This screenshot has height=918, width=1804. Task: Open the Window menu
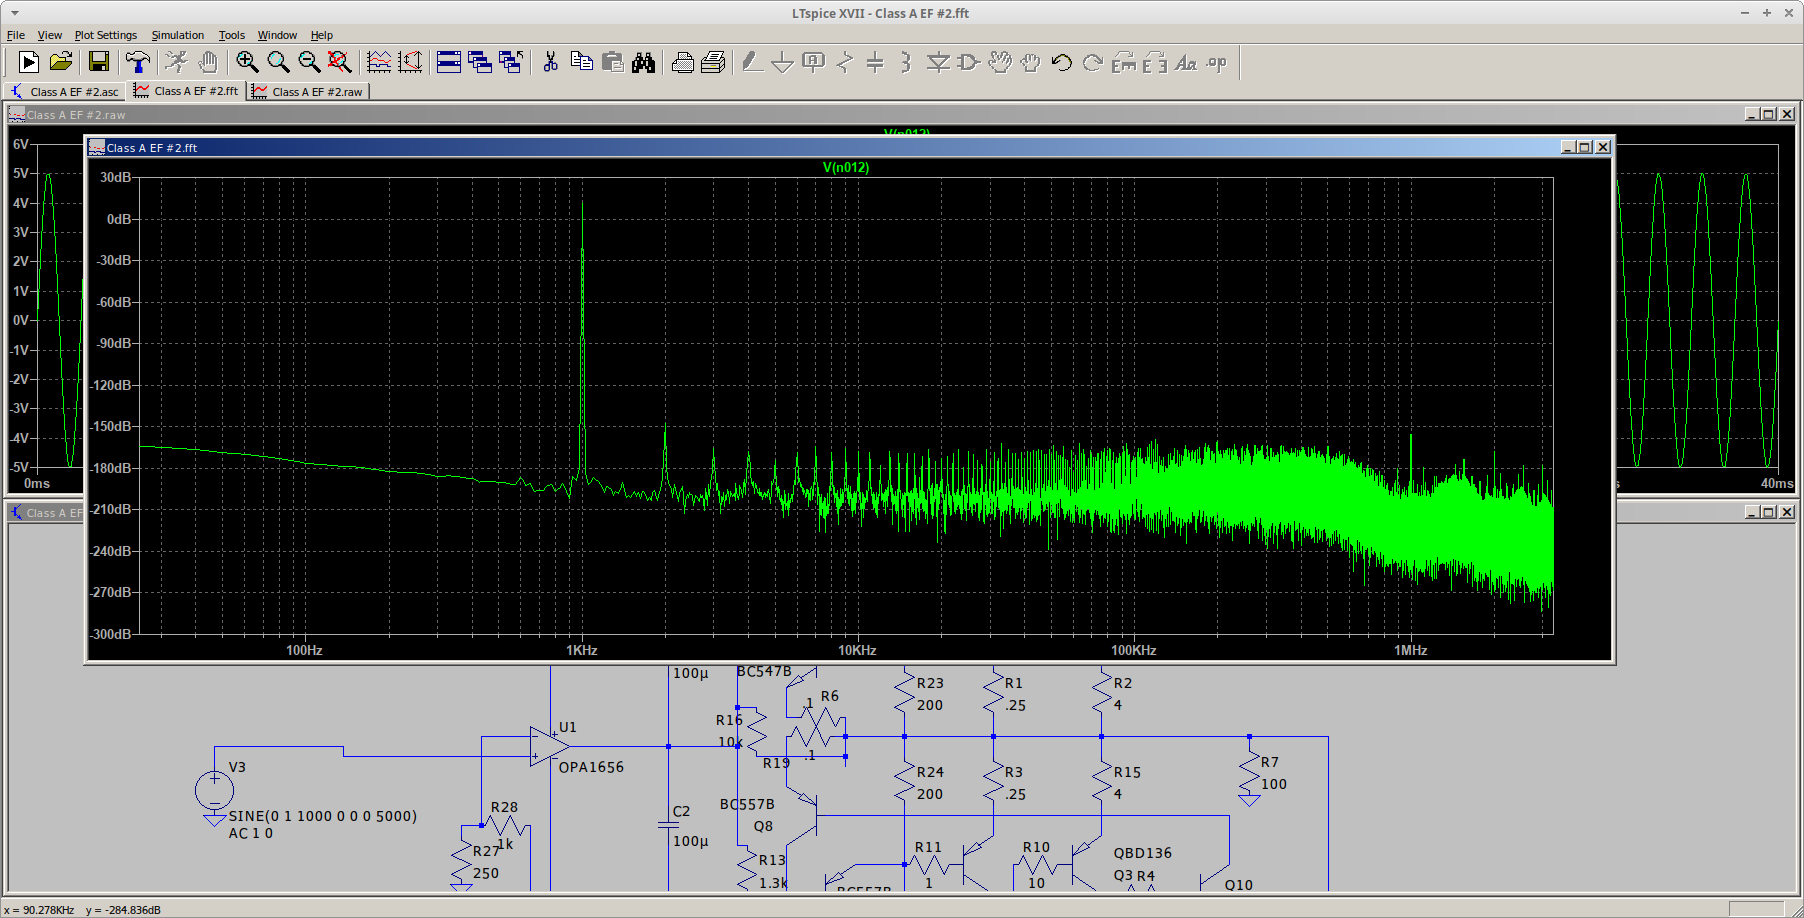point(277,35)
